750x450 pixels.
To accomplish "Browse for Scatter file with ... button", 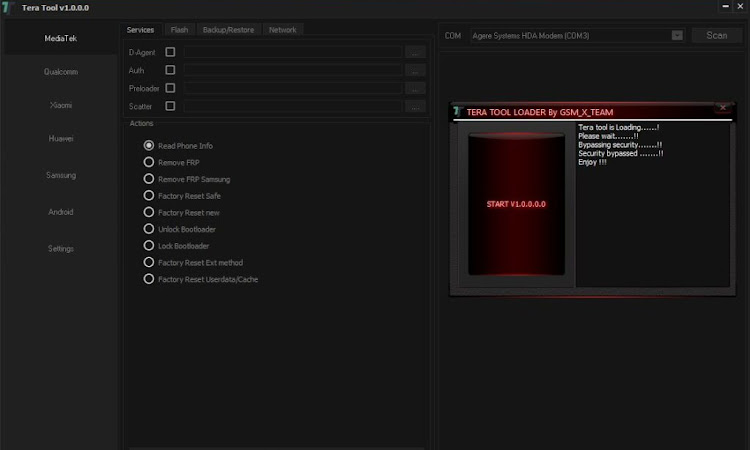I will tap(415, 106).
